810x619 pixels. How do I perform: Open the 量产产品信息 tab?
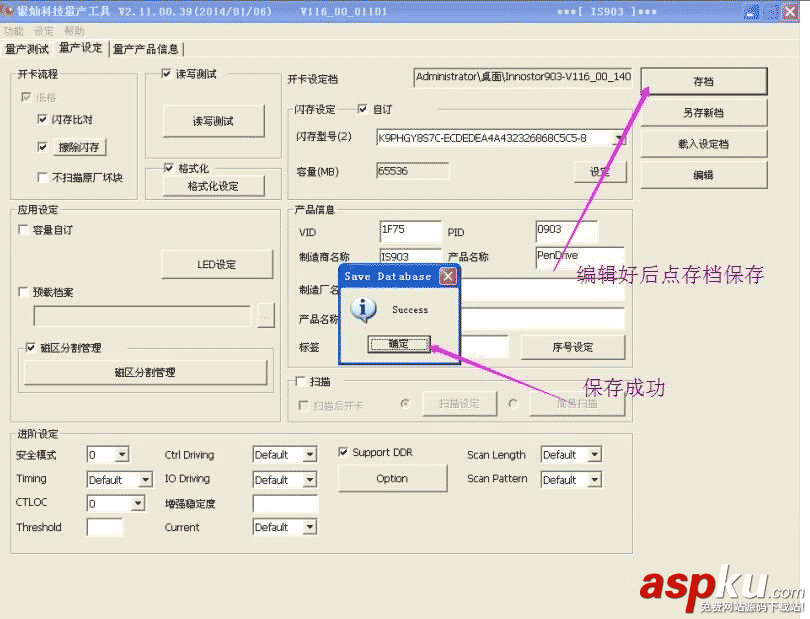coord(146,49)
